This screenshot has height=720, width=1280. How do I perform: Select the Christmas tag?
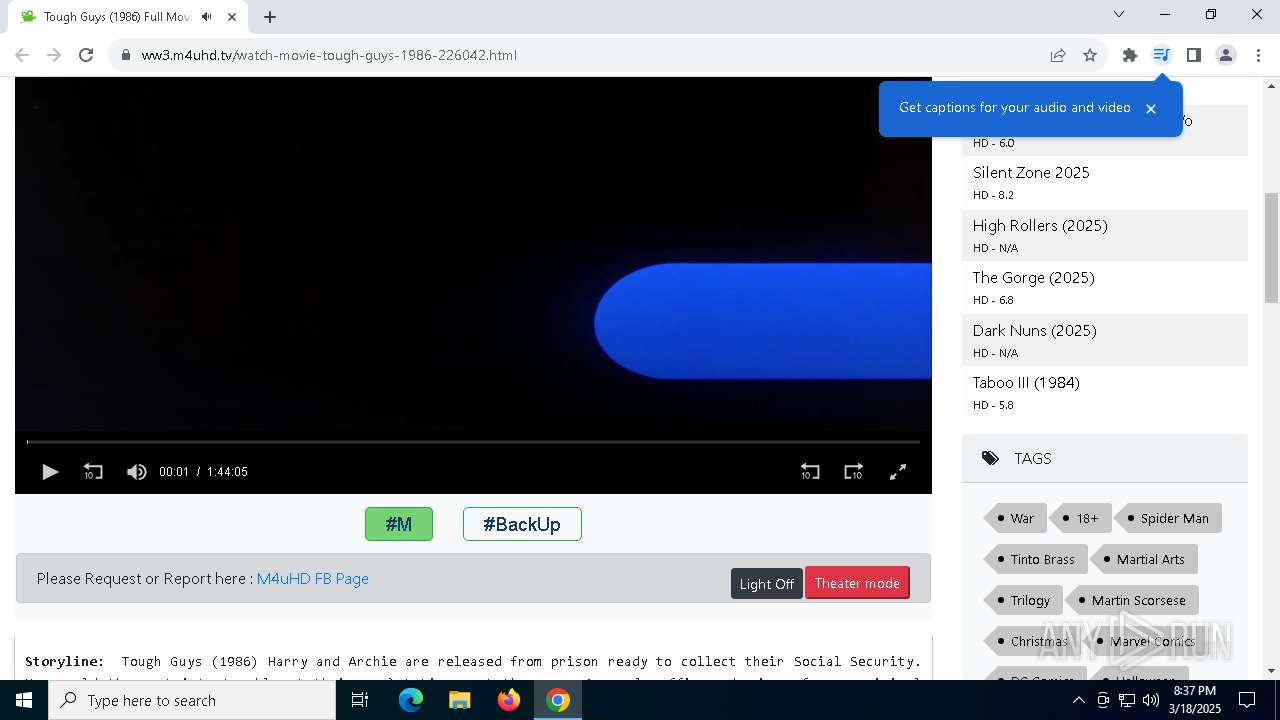pyautogui.click(x=1032, y=641)
